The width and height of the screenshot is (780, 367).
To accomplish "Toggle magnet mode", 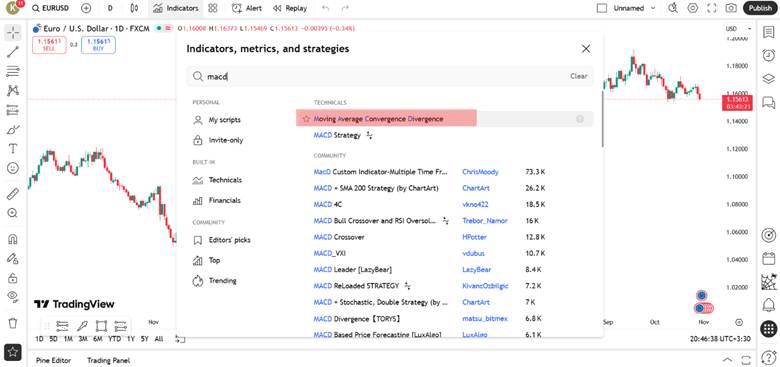I will (x=13, y=239).
